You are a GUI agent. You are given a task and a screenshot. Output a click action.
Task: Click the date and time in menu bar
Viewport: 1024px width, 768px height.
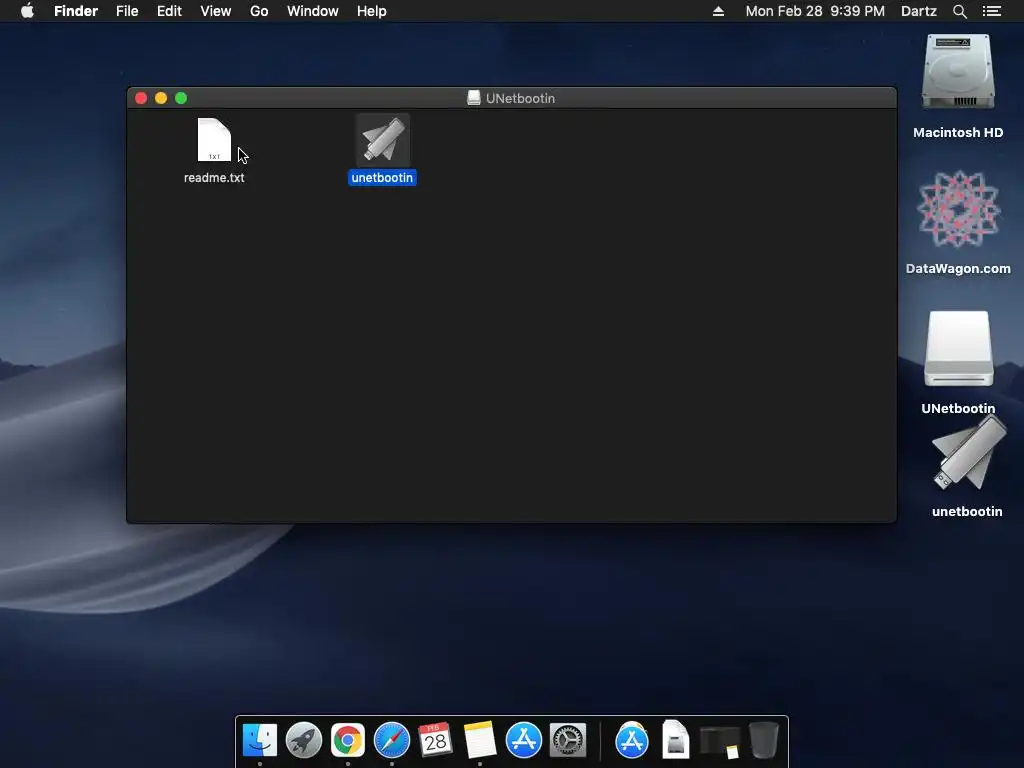coord(815,11)
